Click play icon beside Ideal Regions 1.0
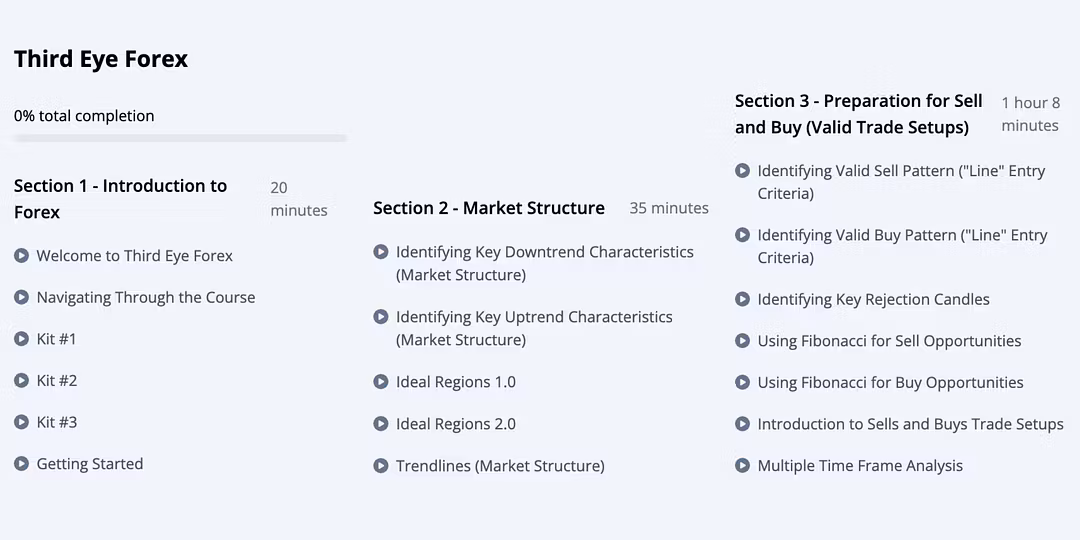1080x540 pixels. point(380,382)
